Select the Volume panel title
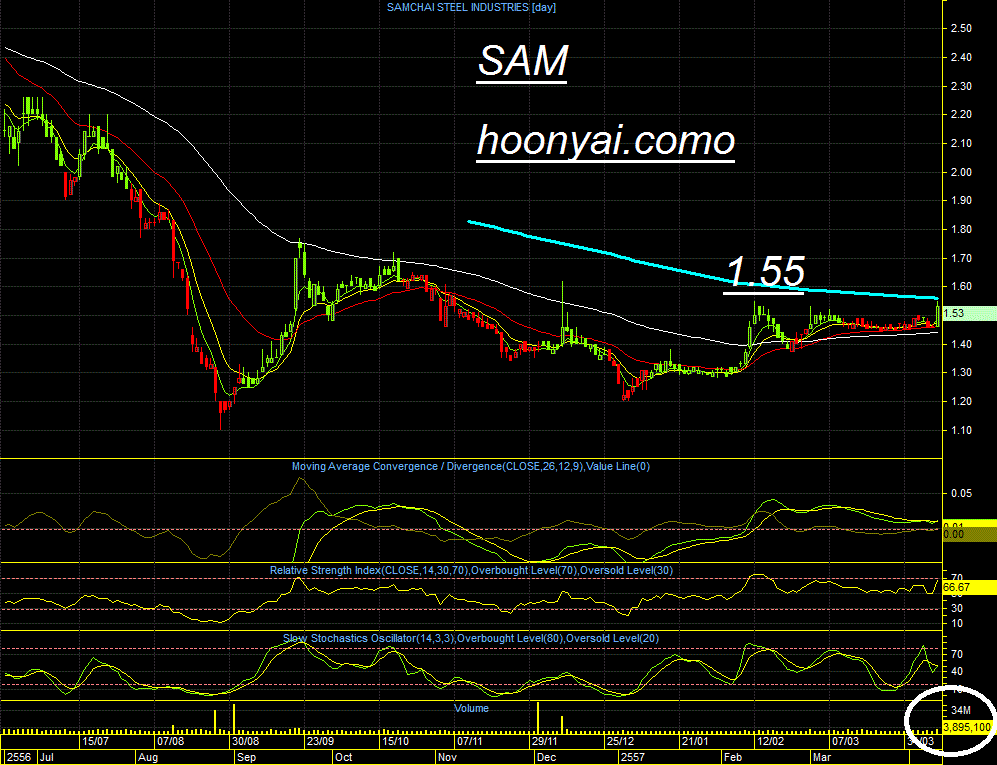Image resolution: width=997 pixels, height=765 pixels. (x=471, y=708)
